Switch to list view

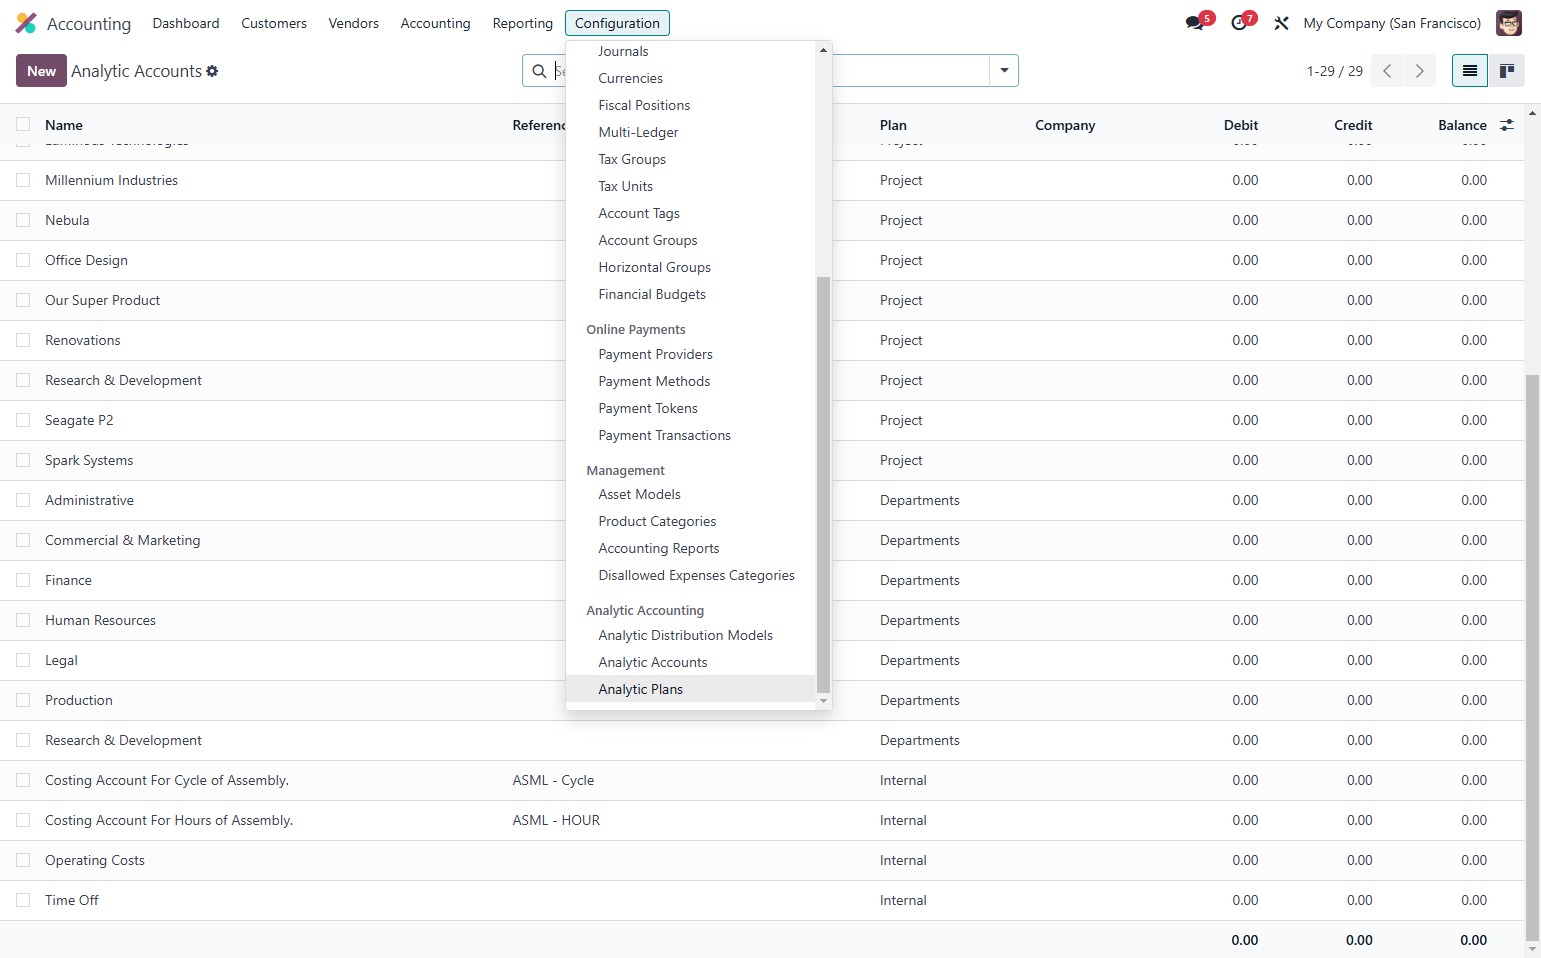pyautogui.click(x=1470, y=71)
